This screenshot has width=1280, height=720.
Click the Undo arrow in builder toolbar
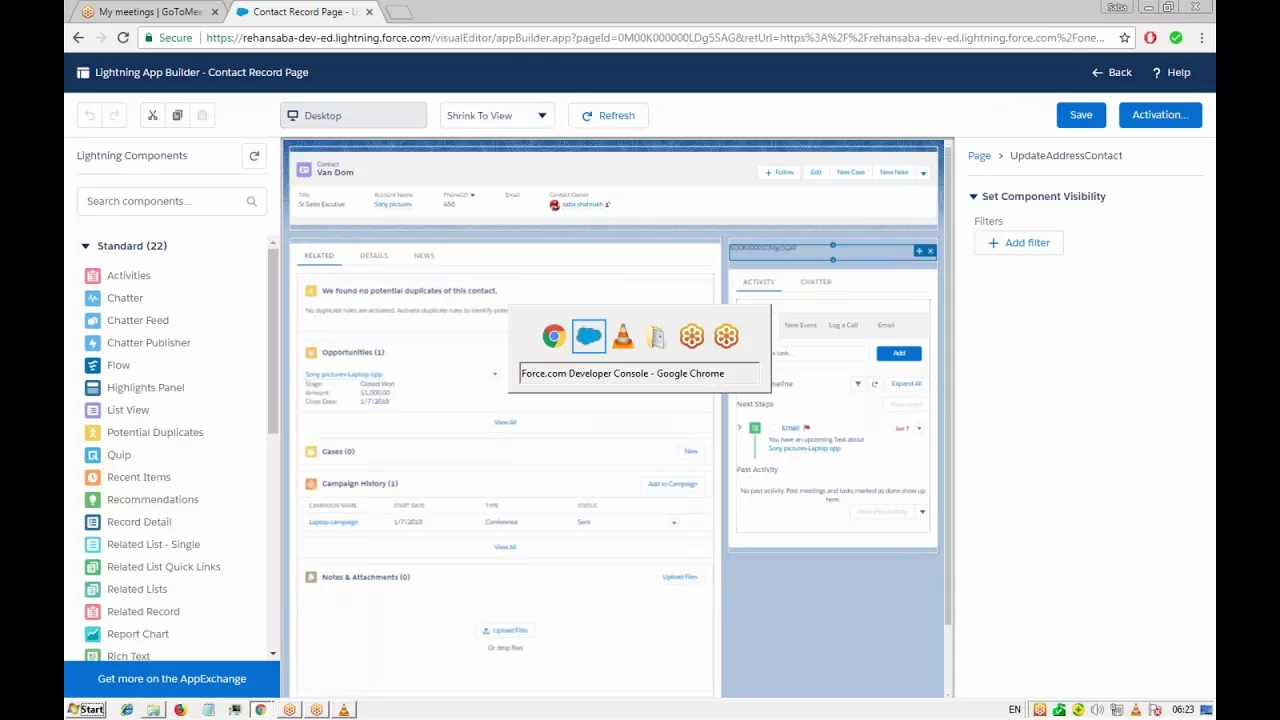[90, 116]
